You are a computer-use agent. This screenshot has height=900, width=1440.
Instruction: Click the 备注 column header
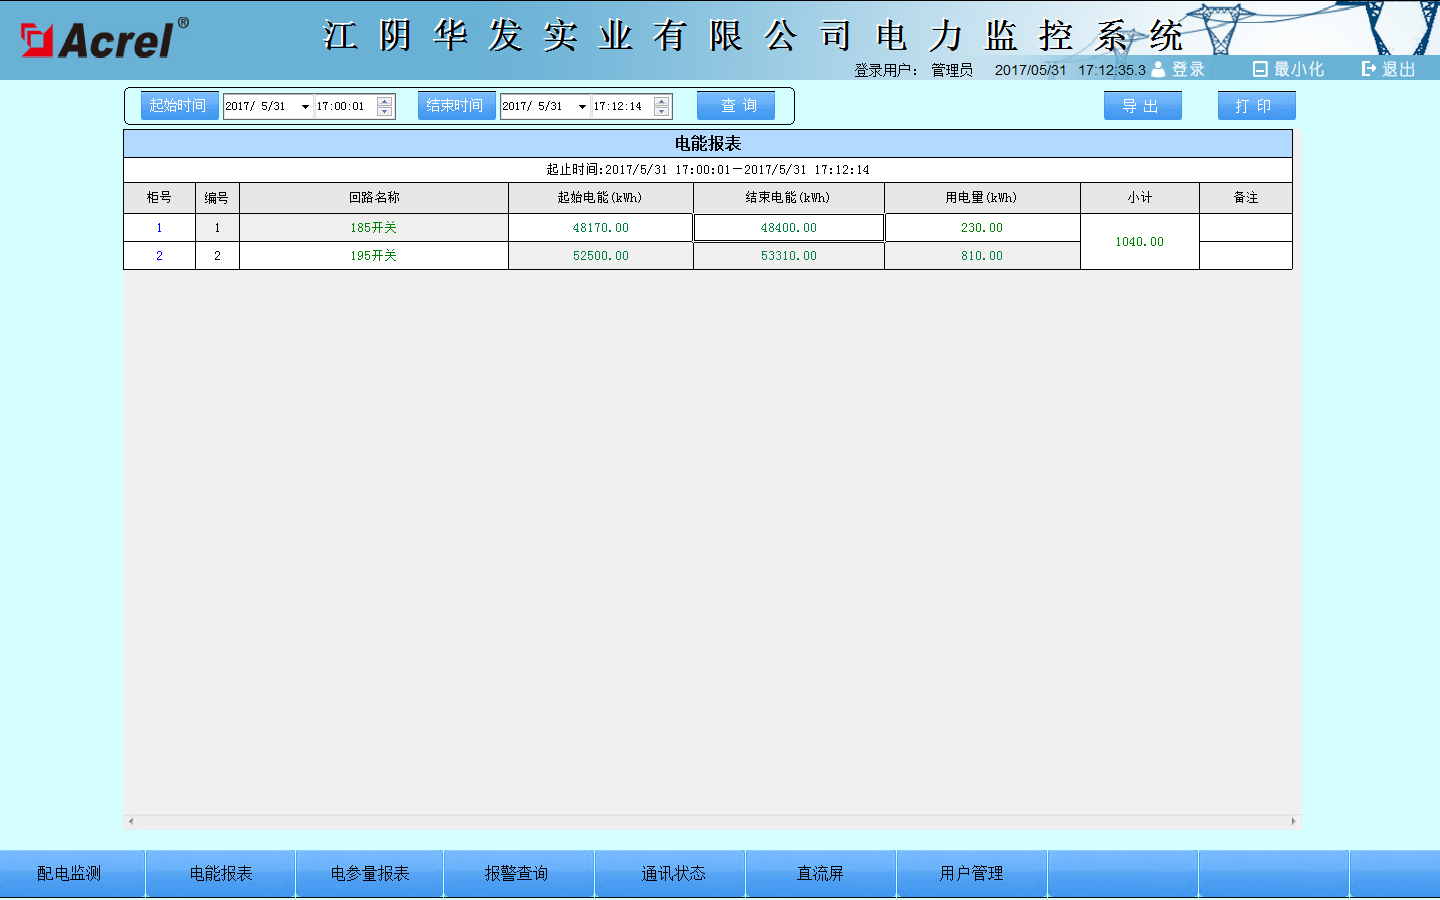coord(1246,198)
